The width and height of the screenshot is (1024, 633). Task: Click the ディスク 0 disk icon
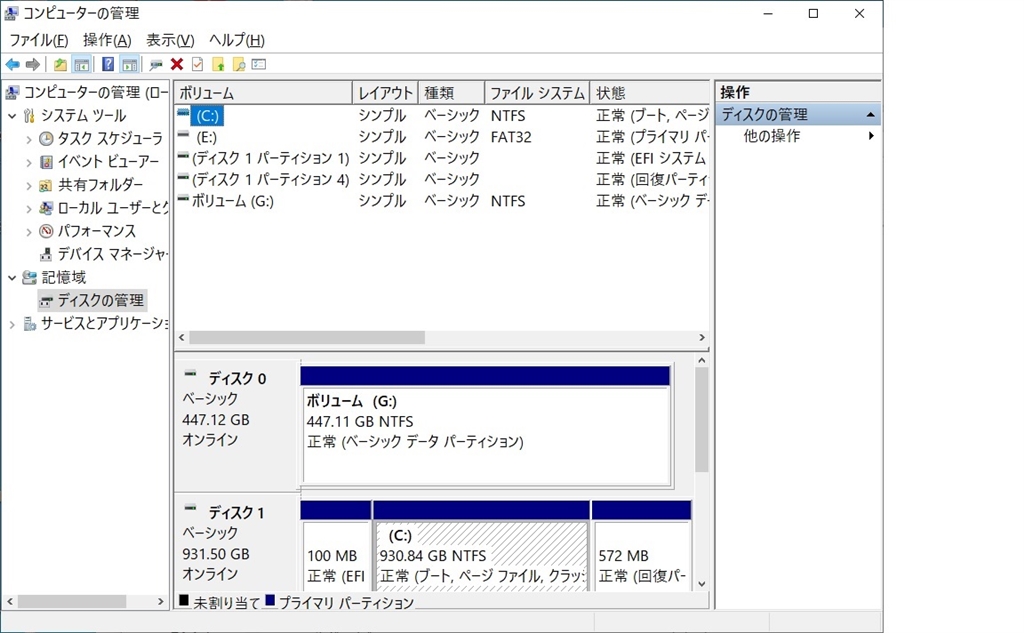(190, 374)
